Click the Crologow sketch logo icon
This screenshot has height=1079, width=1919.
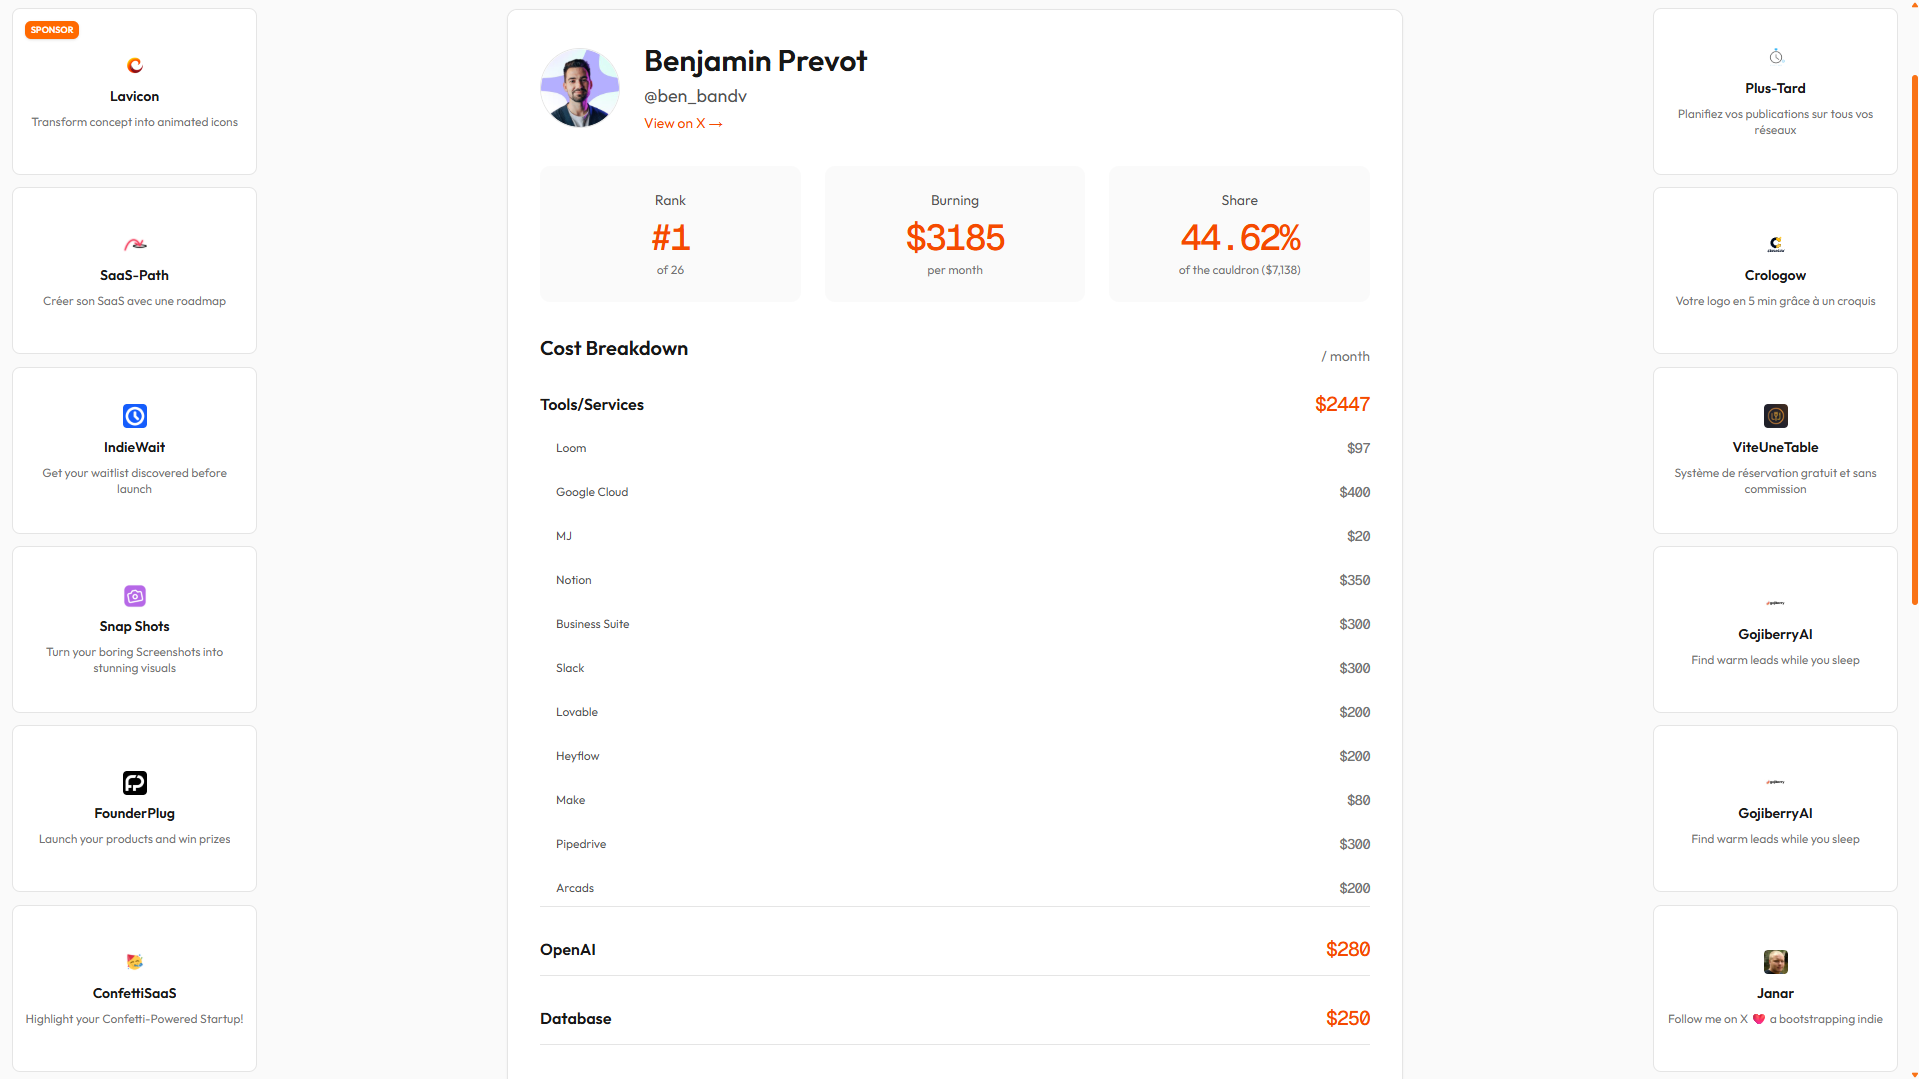click(x=1775, y=244)
